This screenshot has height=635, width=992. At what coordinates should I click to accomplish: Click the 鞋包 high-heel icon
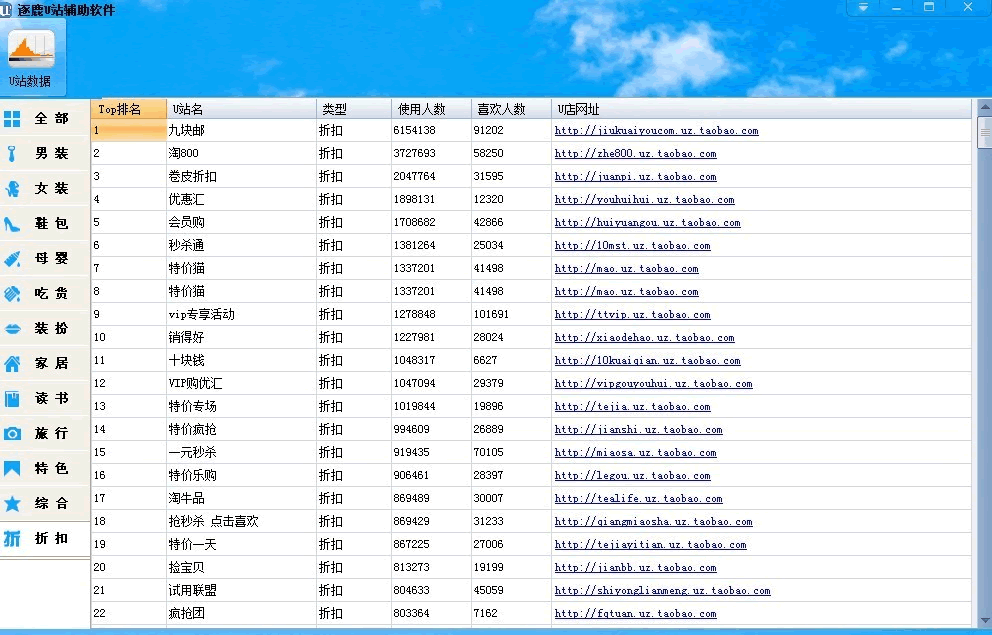pos(12,224)
